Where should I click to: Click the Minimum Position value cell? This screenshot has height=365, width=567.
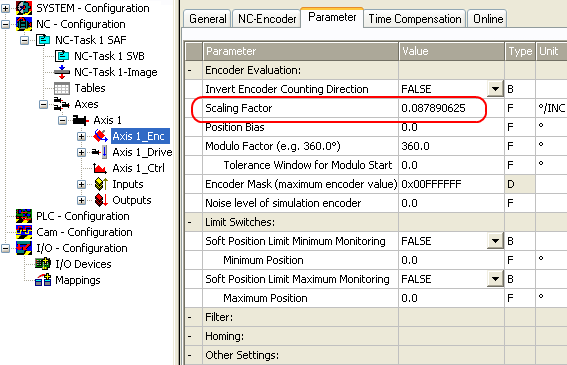coord(452,260)
